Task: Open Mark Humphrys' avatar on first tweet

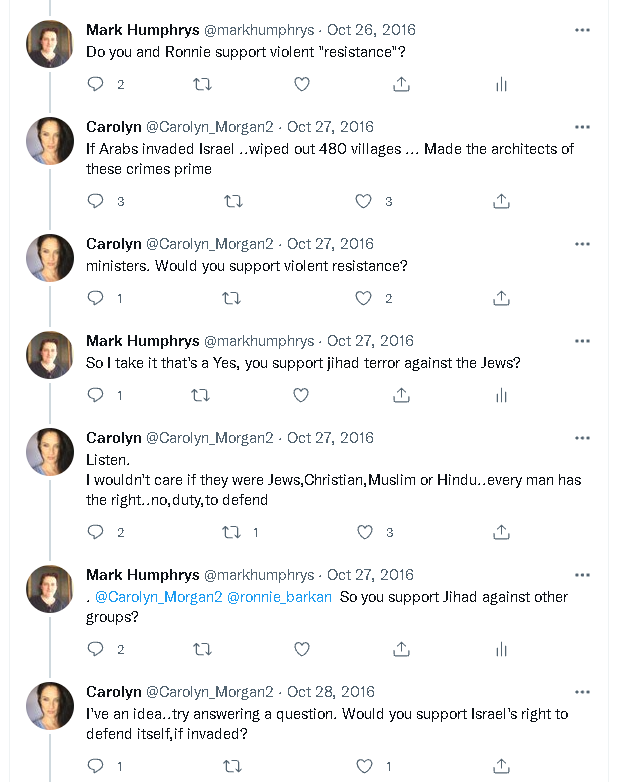Action: [x=50, y=43]
